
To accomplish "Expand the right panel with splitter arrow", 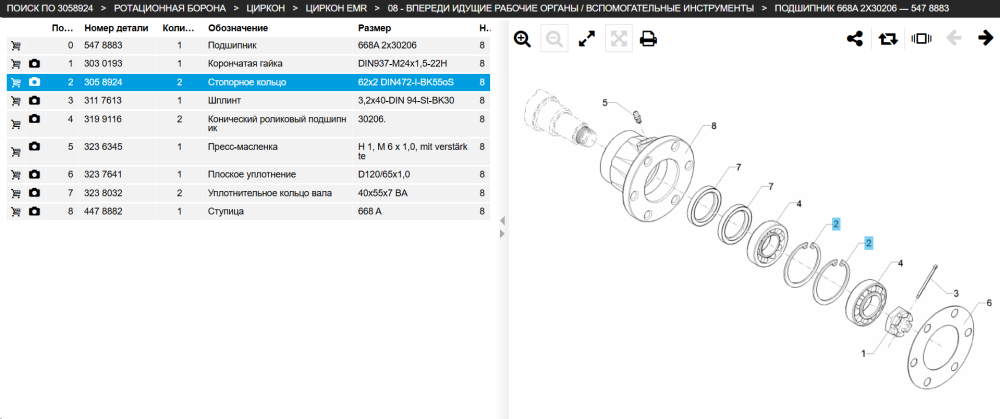I will pos(502,234).
